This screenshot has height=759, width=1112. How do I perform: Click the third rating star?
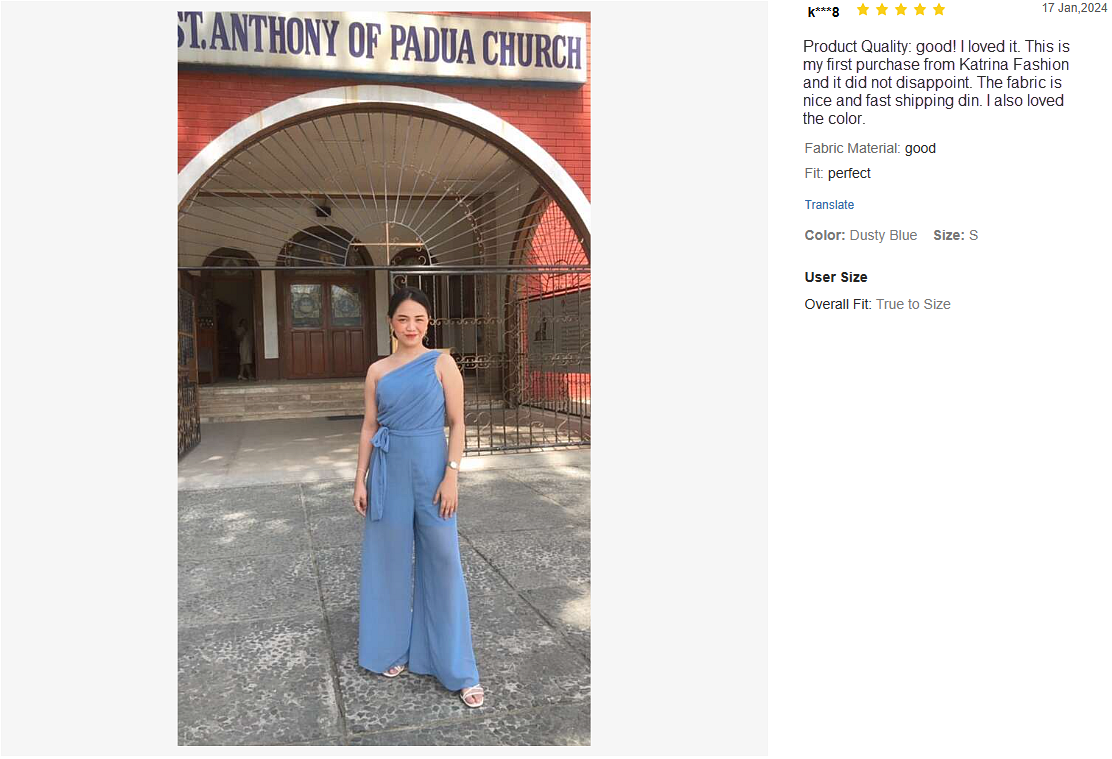click(x=901, y=9)
